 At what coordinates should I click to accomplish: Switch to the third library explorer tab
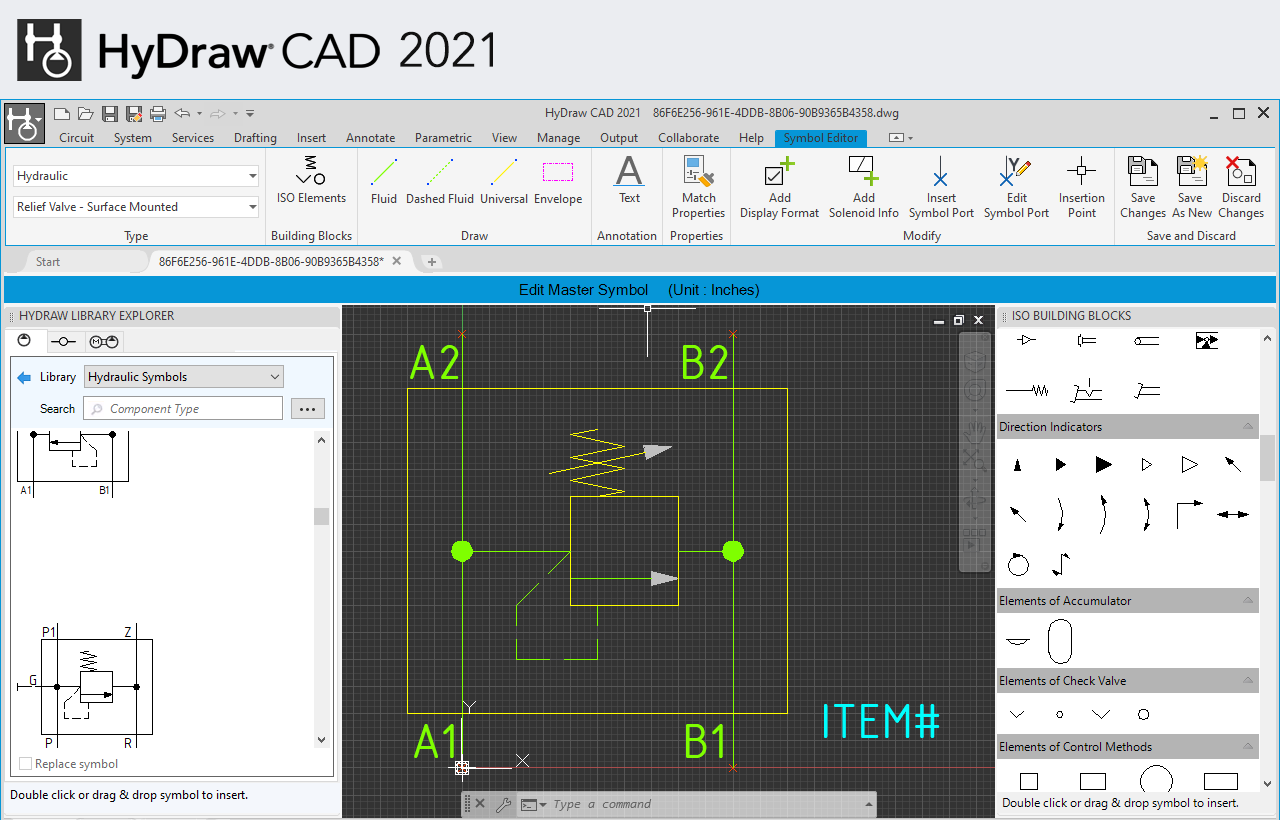click(x=105, y=341)
